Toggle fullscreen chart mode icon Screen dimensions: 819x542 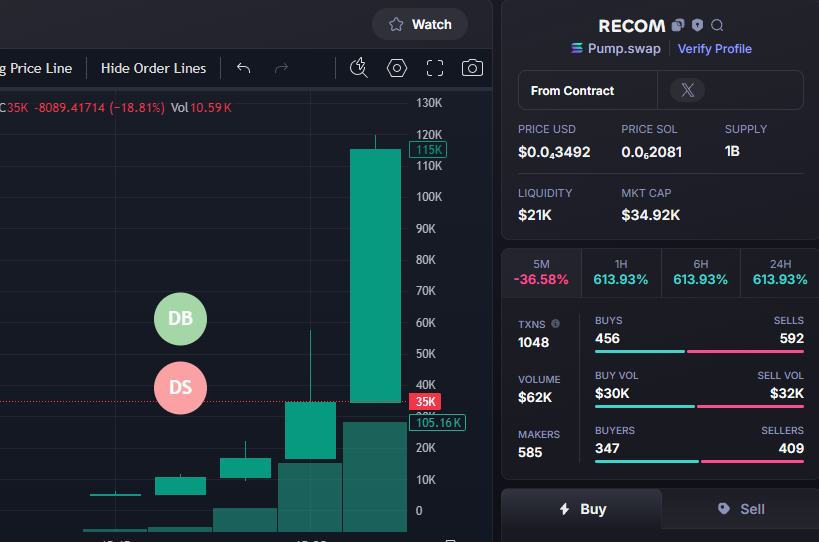(x=435, y=68)
